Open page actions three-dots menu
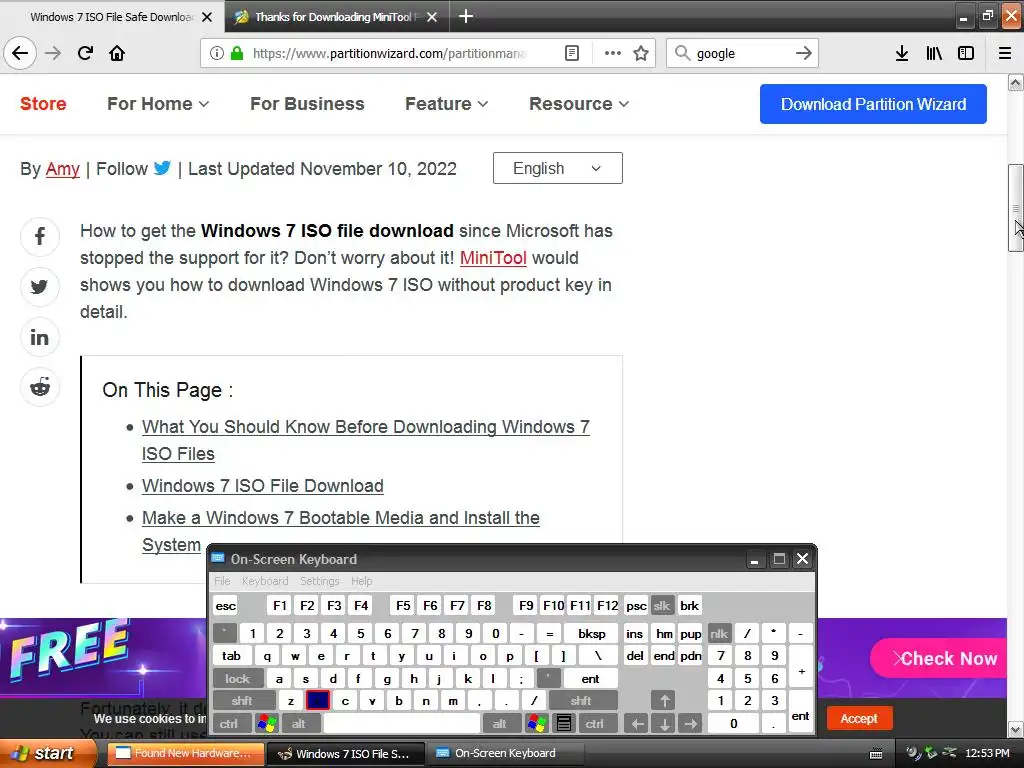The width and height of the screenshot is (1024, 768). 613,53
